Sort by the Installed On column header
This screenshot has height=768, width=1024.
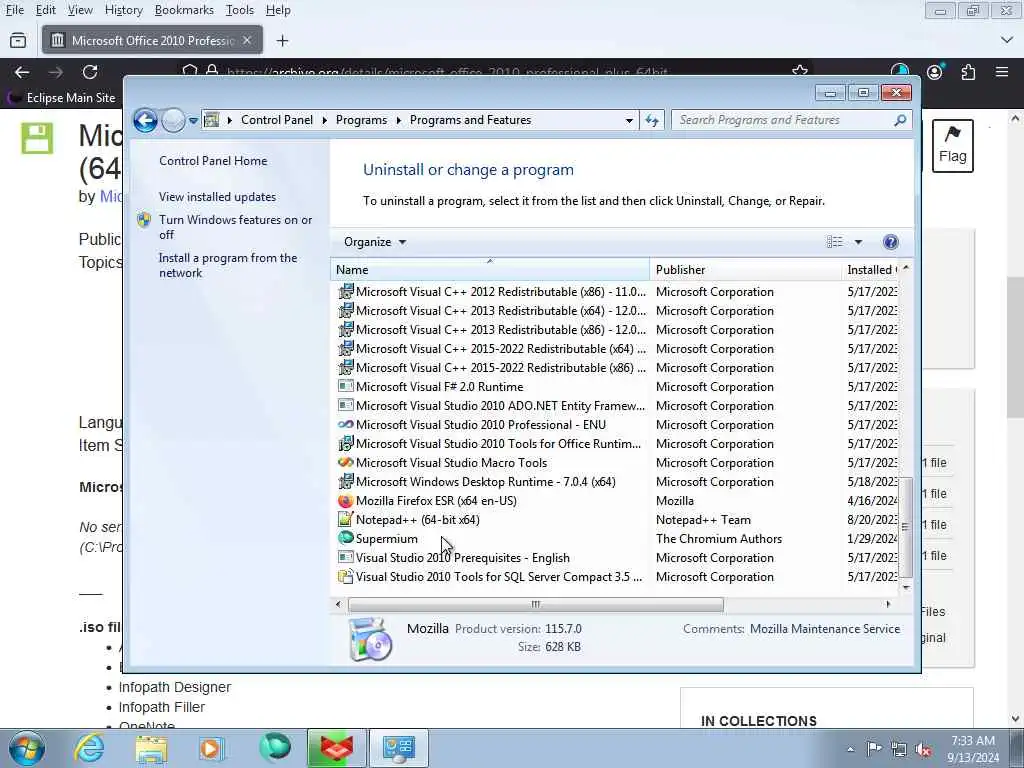coord(871,270)
